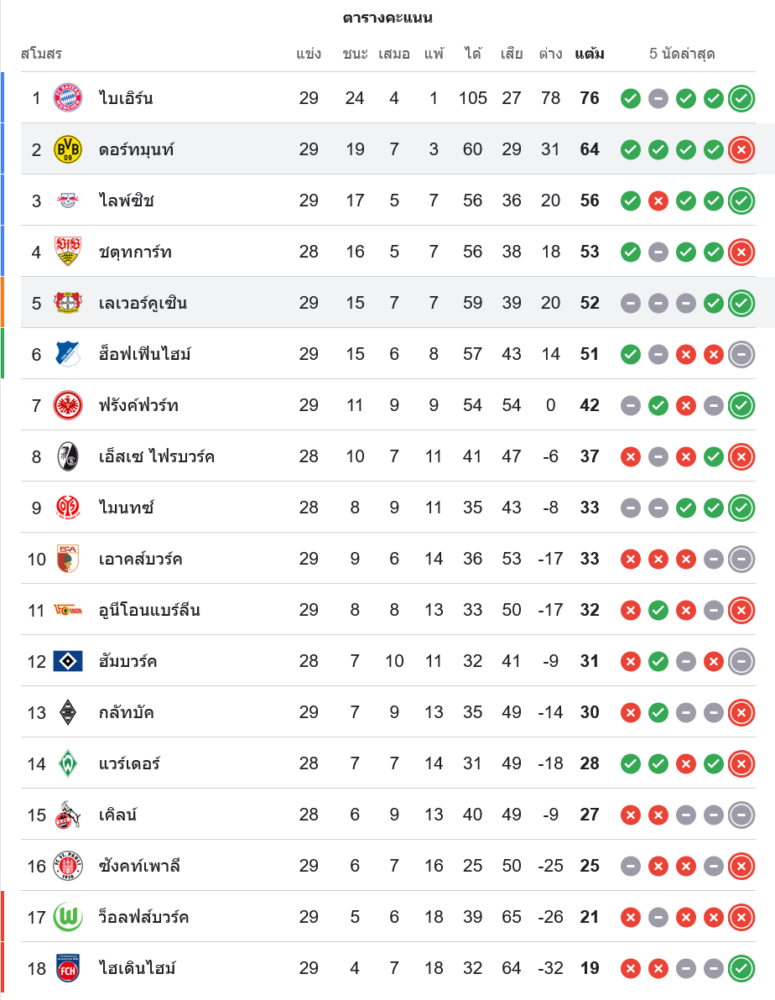This screenshot has width=775, height=1000.
Task: Click the แต้ม points column header
Action: click(589, 53)
